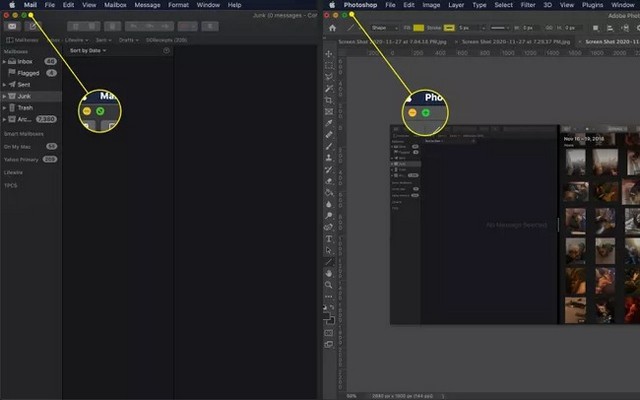Expand the Archive mailbox in sidebar
640x400 pixels.
(4, 119)
